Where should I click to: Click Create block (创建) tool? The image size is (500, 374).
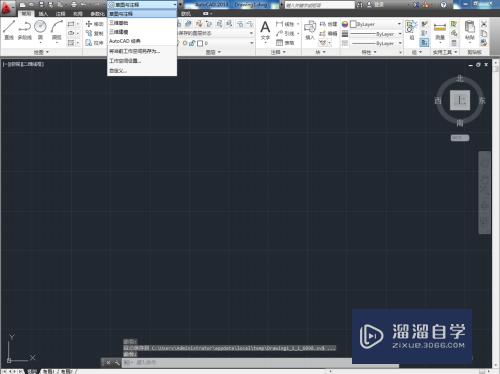pos(328,24)
